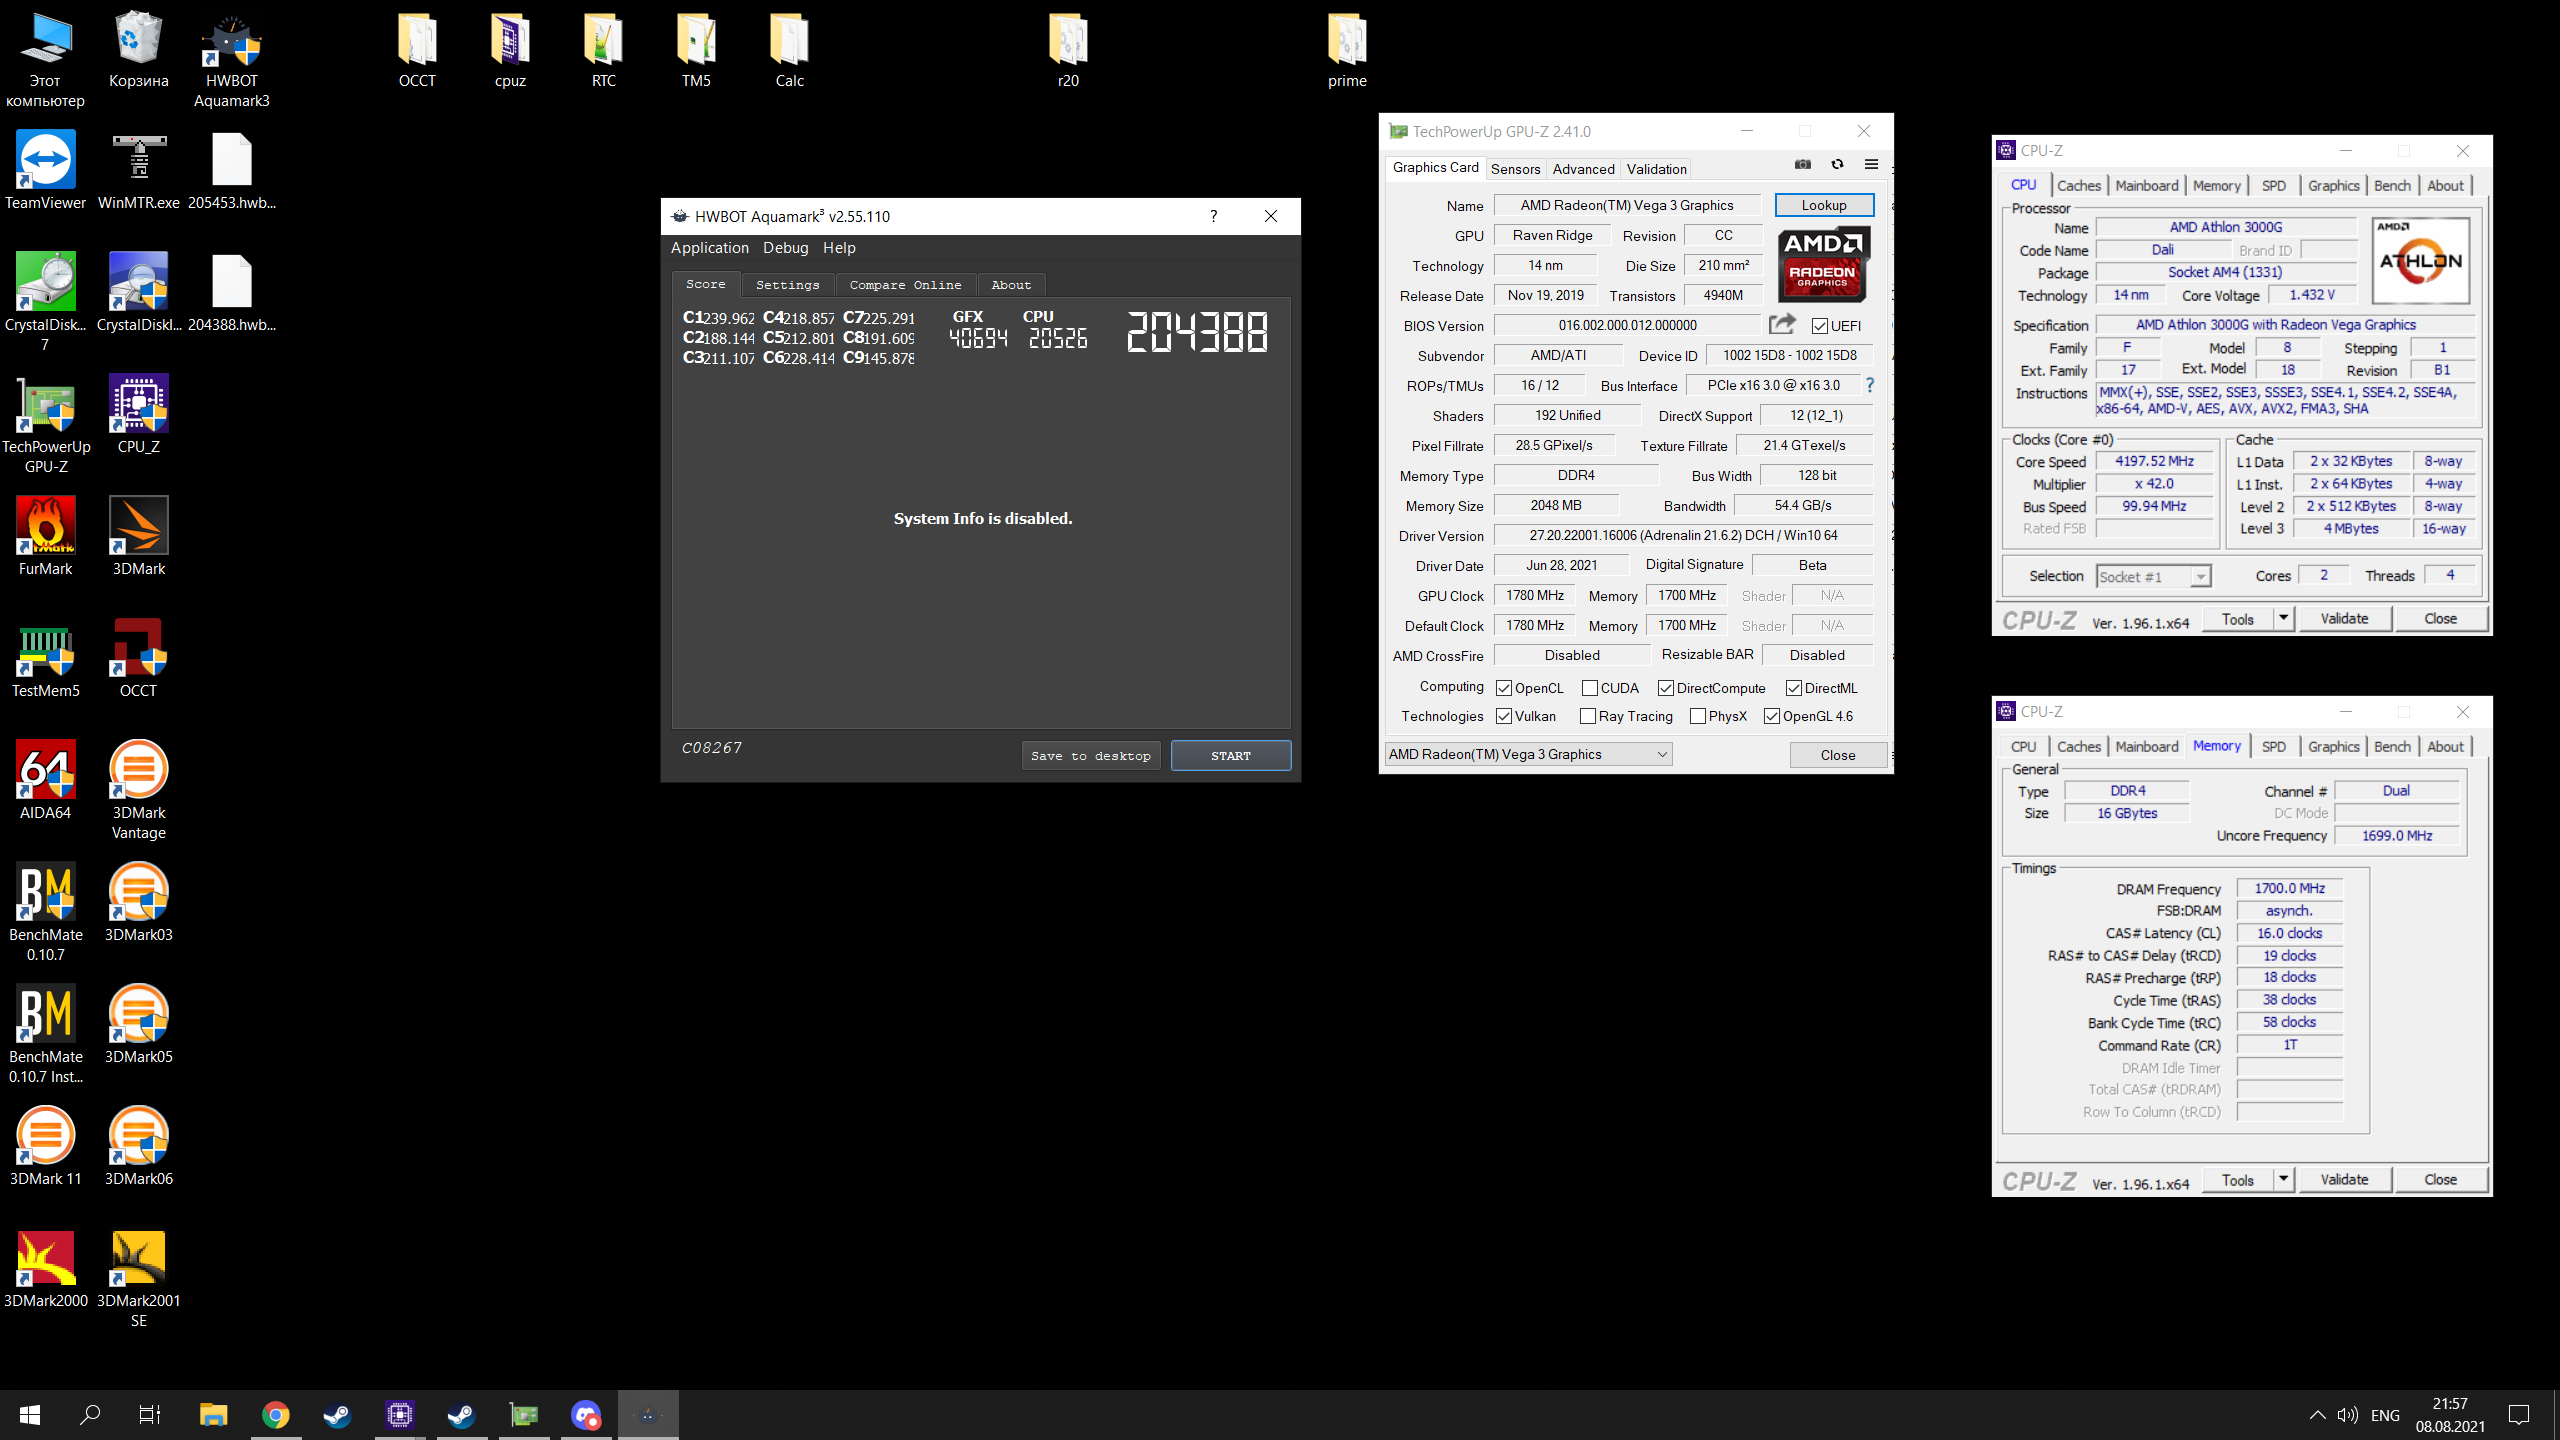The width and height of the screenshot is (2560, 1440).
Task: Open Windows Start menu
Action: click(30, 1415)
